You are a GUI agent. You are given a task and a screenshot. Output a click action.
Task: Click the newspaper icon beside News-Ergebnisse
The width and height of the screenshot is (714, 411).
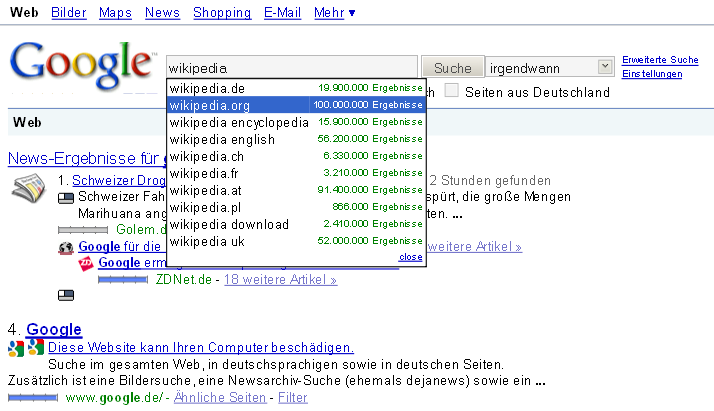29,188
